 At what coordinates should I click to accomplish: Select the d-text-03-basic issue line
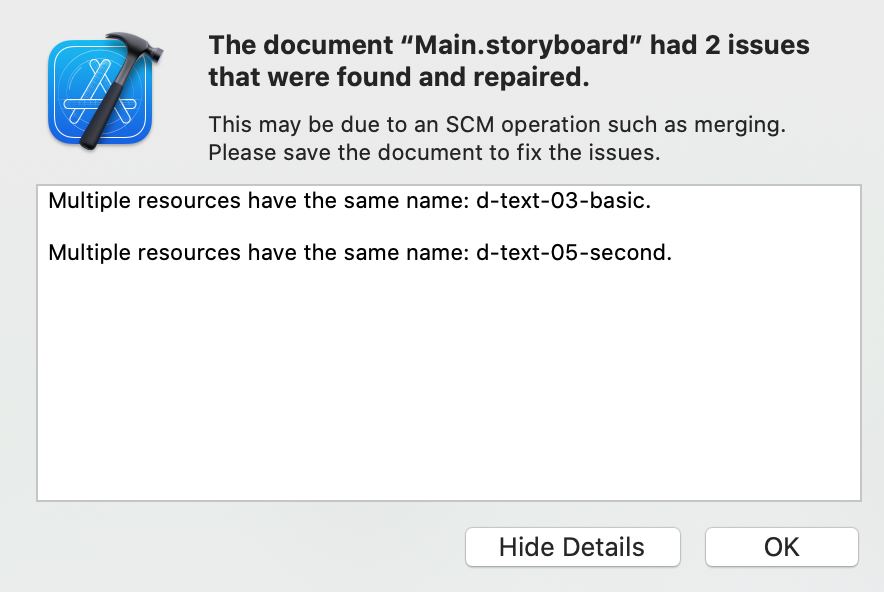click(350, 201)
